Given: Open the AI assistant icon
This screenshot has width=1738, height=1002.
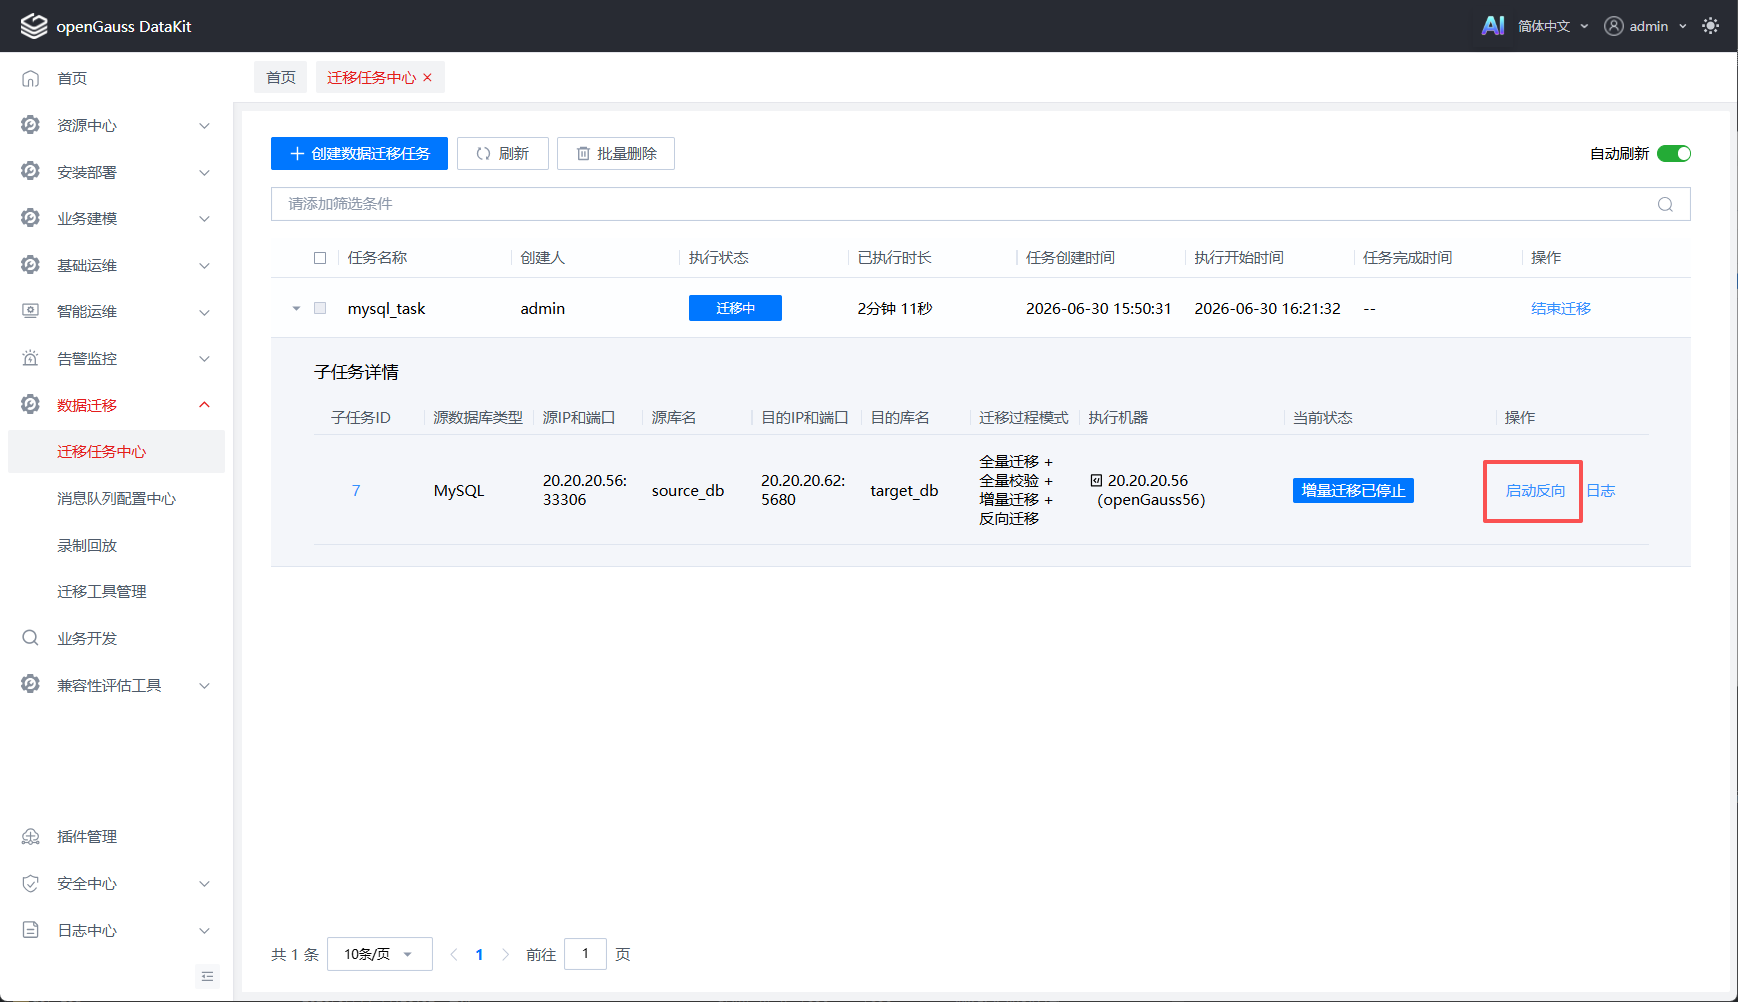Looking at the screenshot, I should (1493, 26).
